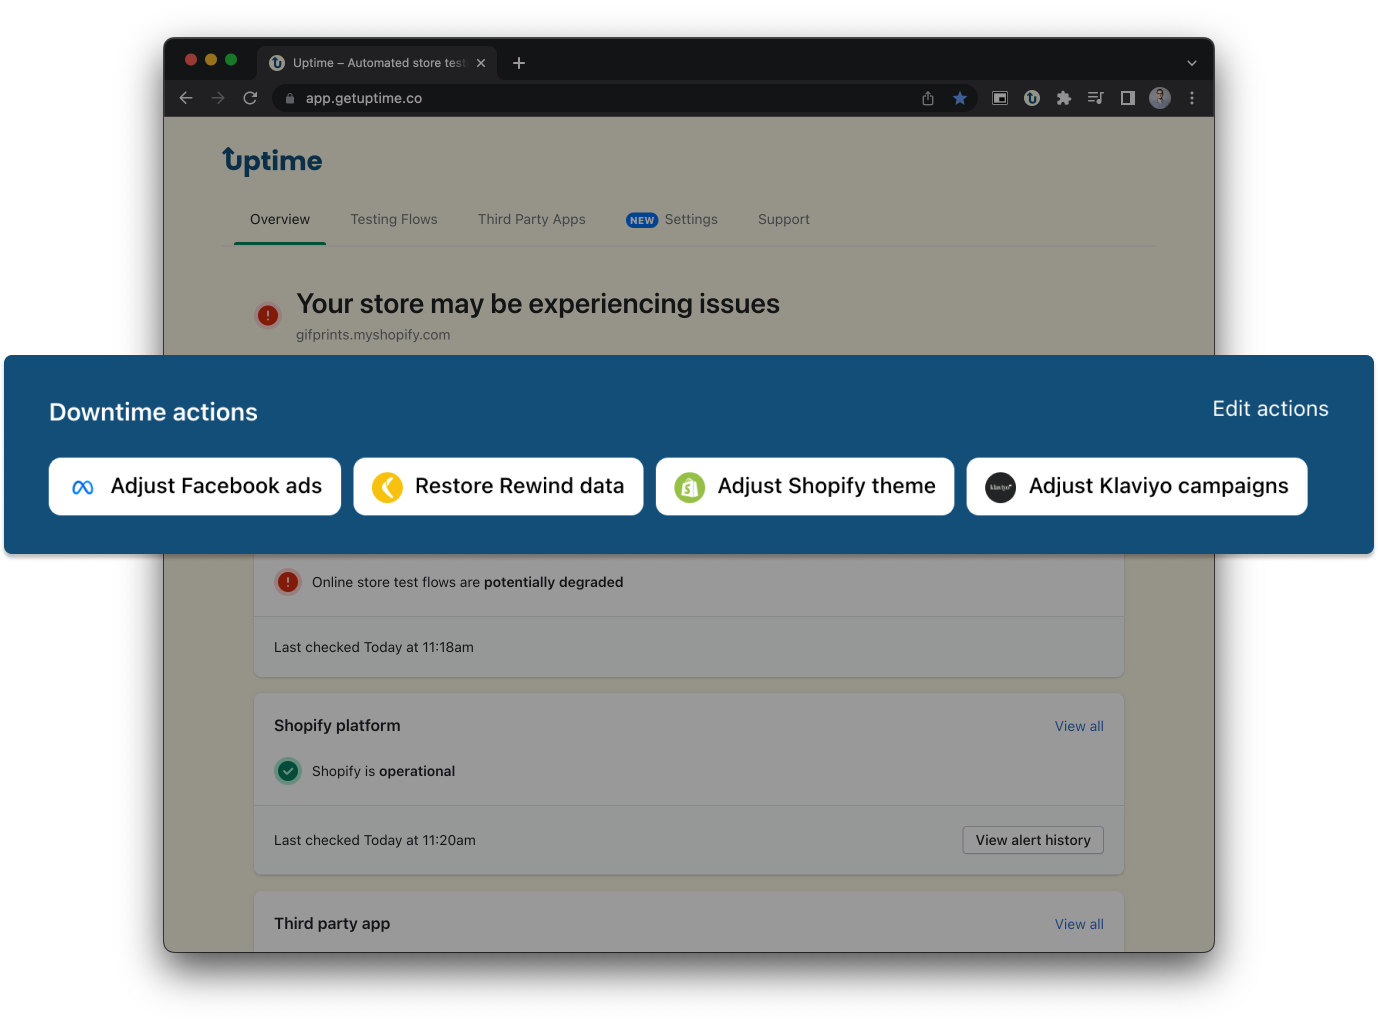Open the Chrome three-dot menu

pyautogui.click(x=1192, y=98)
